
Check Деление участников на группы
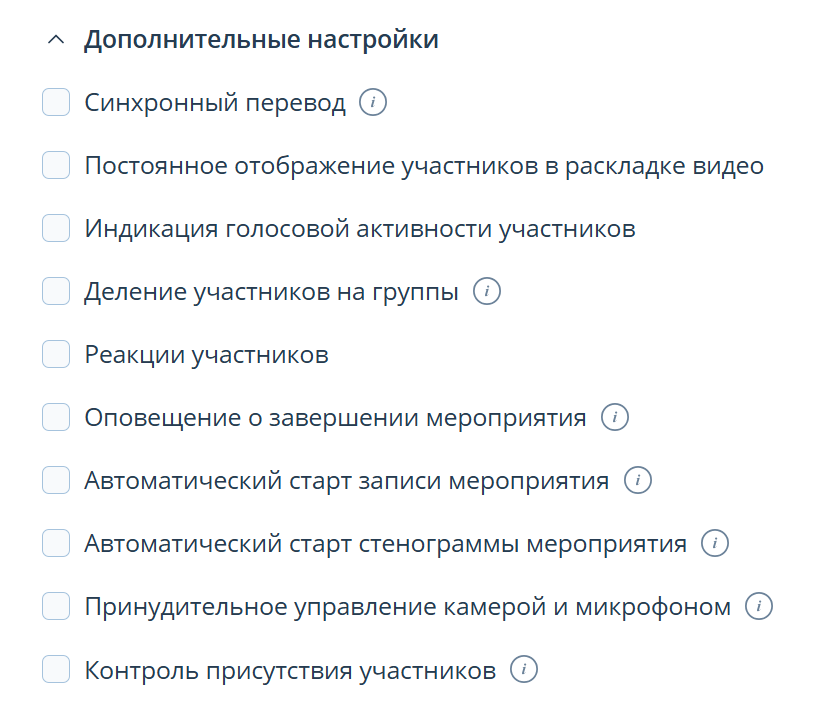point(55,291)
